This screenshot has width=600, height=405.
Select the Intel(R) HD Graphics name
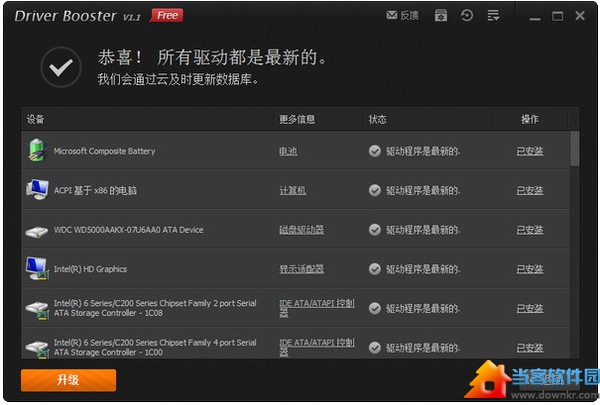[90, 269]
